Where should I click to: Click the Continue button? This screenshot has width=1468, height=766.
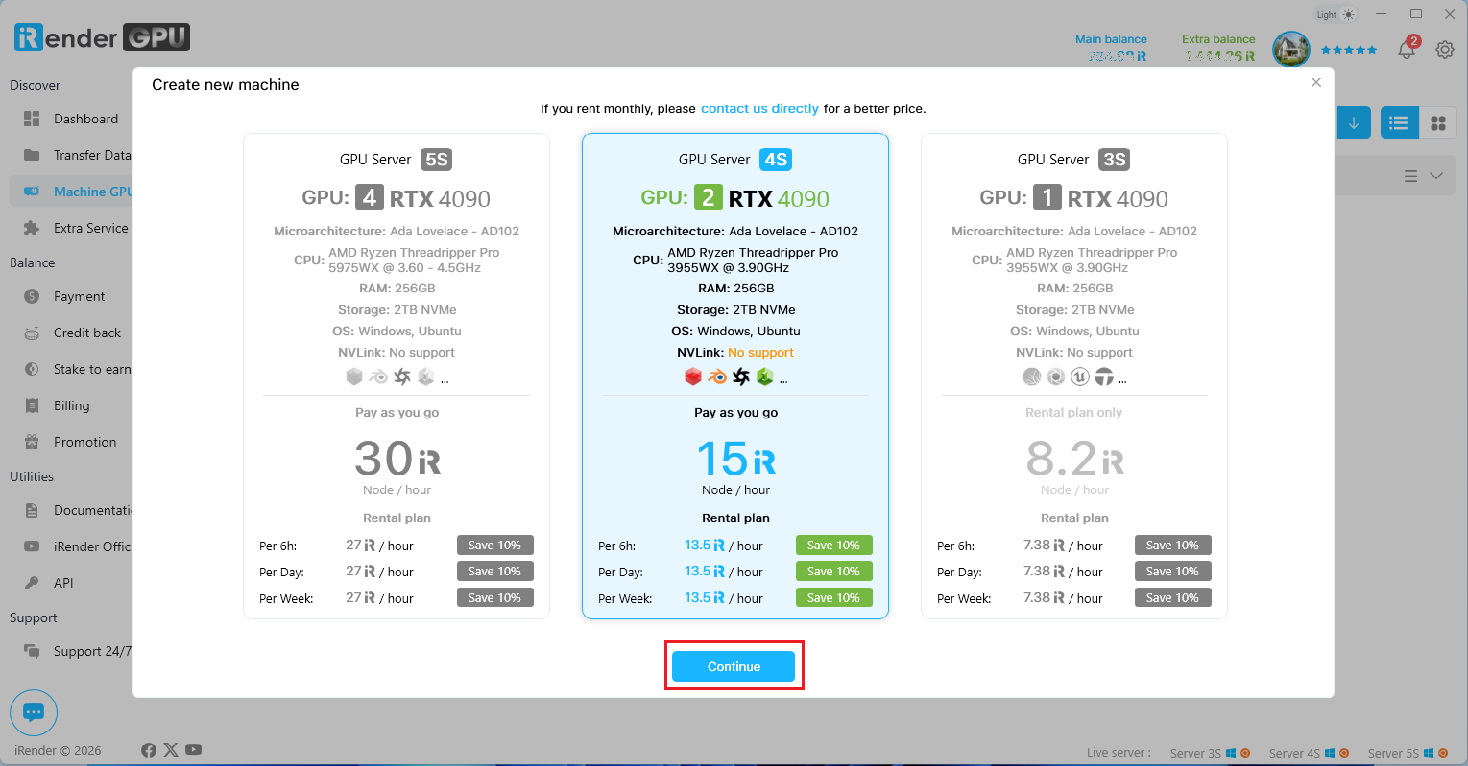[x=734, y=667]
